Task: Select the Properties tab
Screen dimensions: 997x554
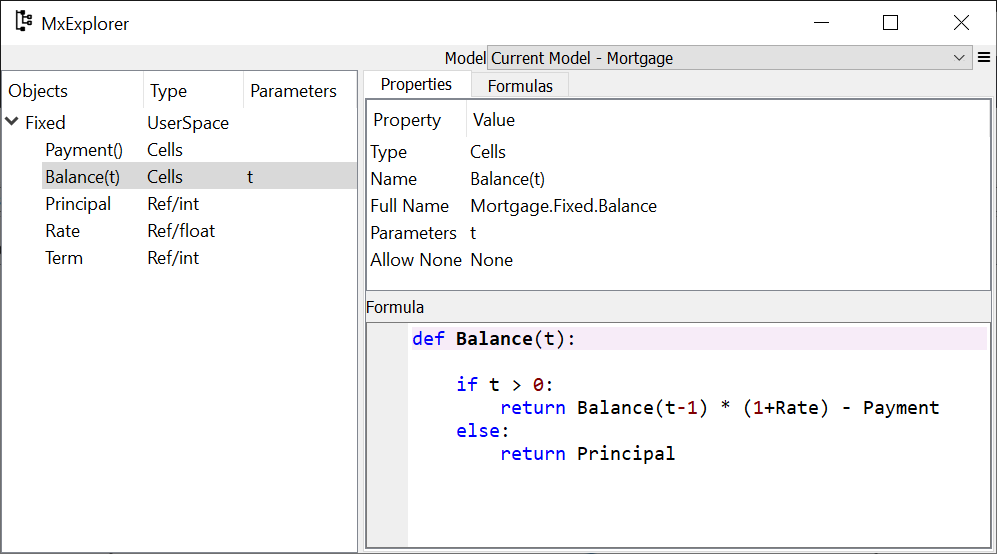Action: click(416, 85)
